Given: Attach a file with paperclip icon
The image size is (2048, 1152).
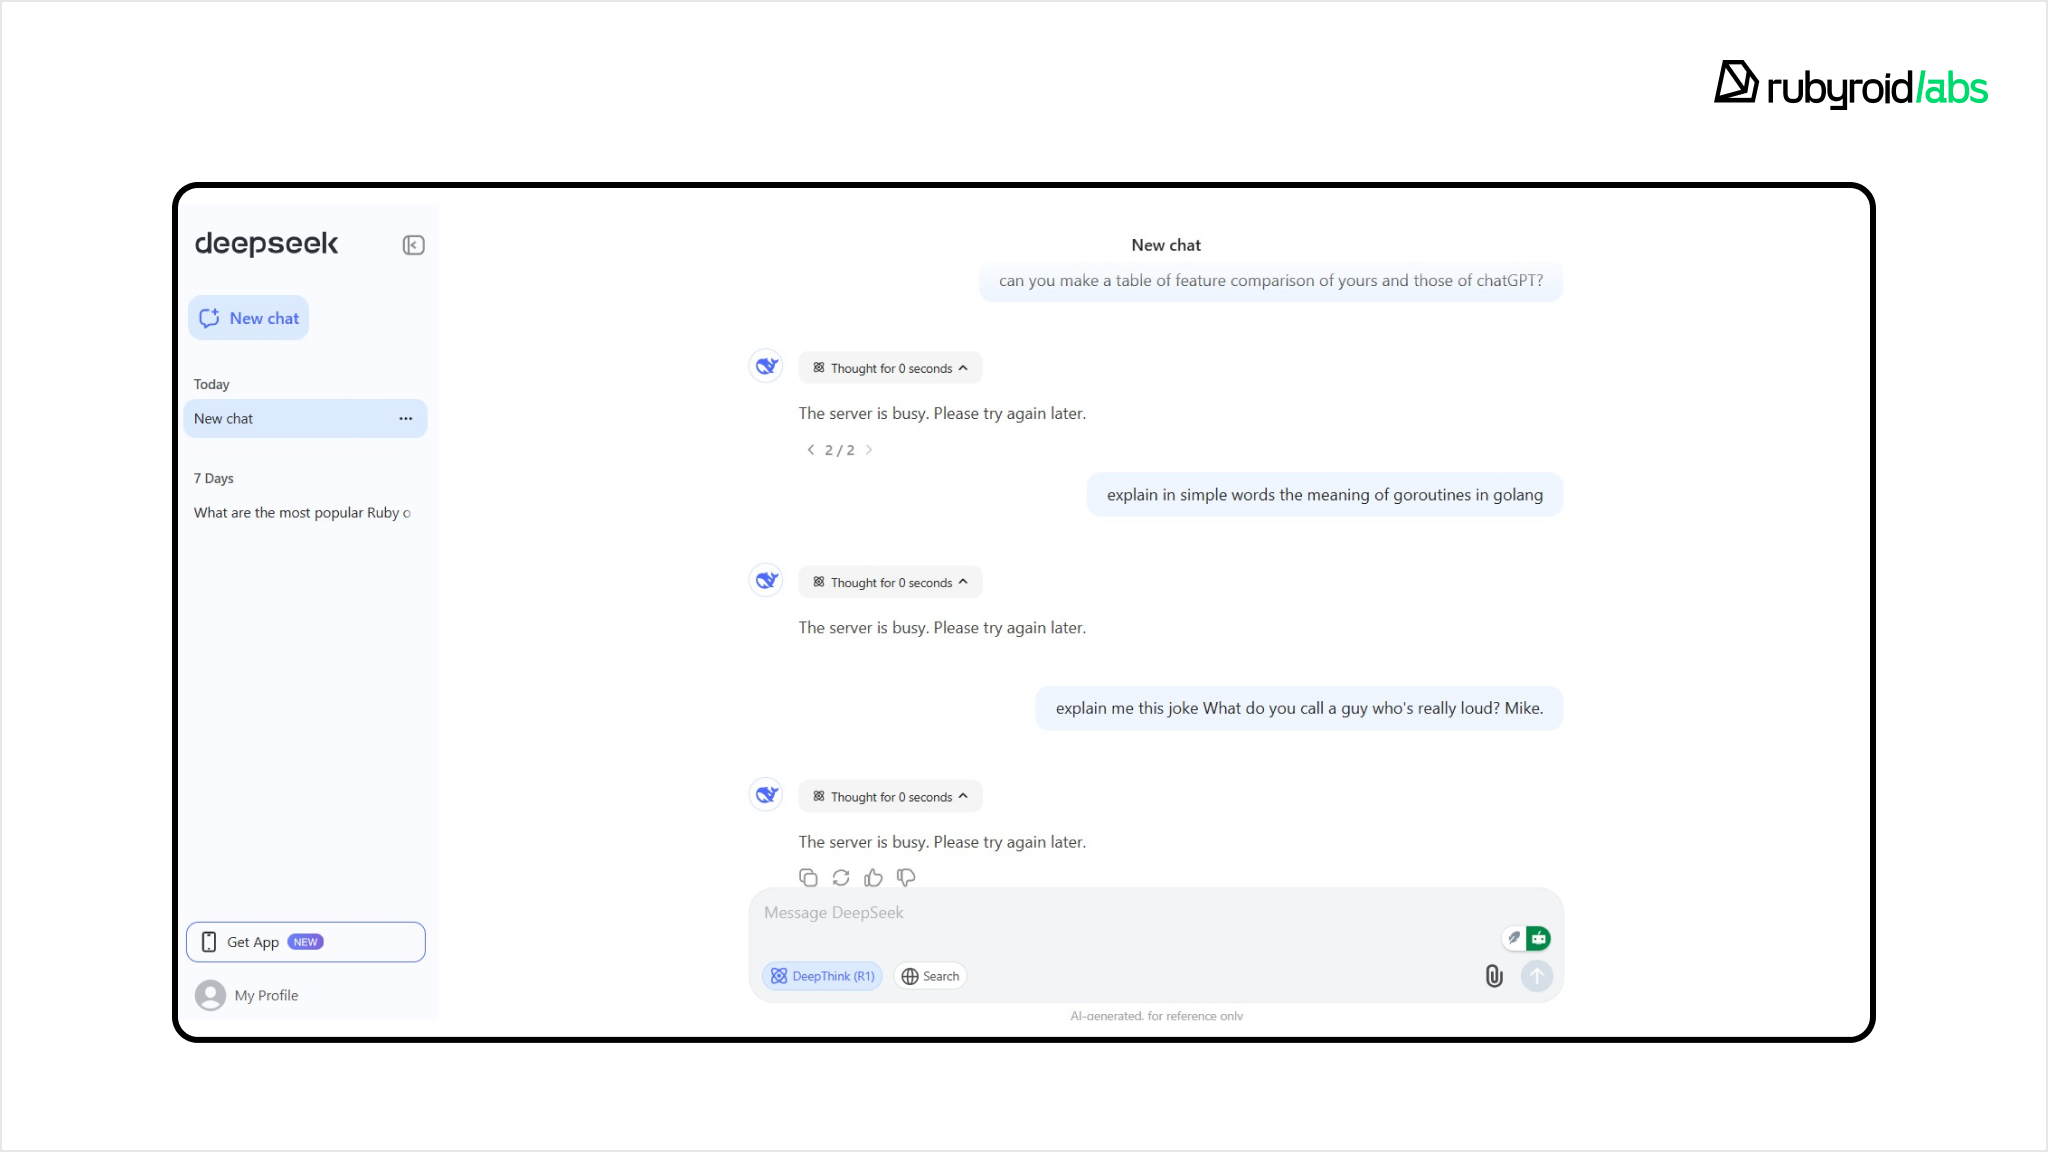Looking at the screenshot, I should click(1494, 976).
